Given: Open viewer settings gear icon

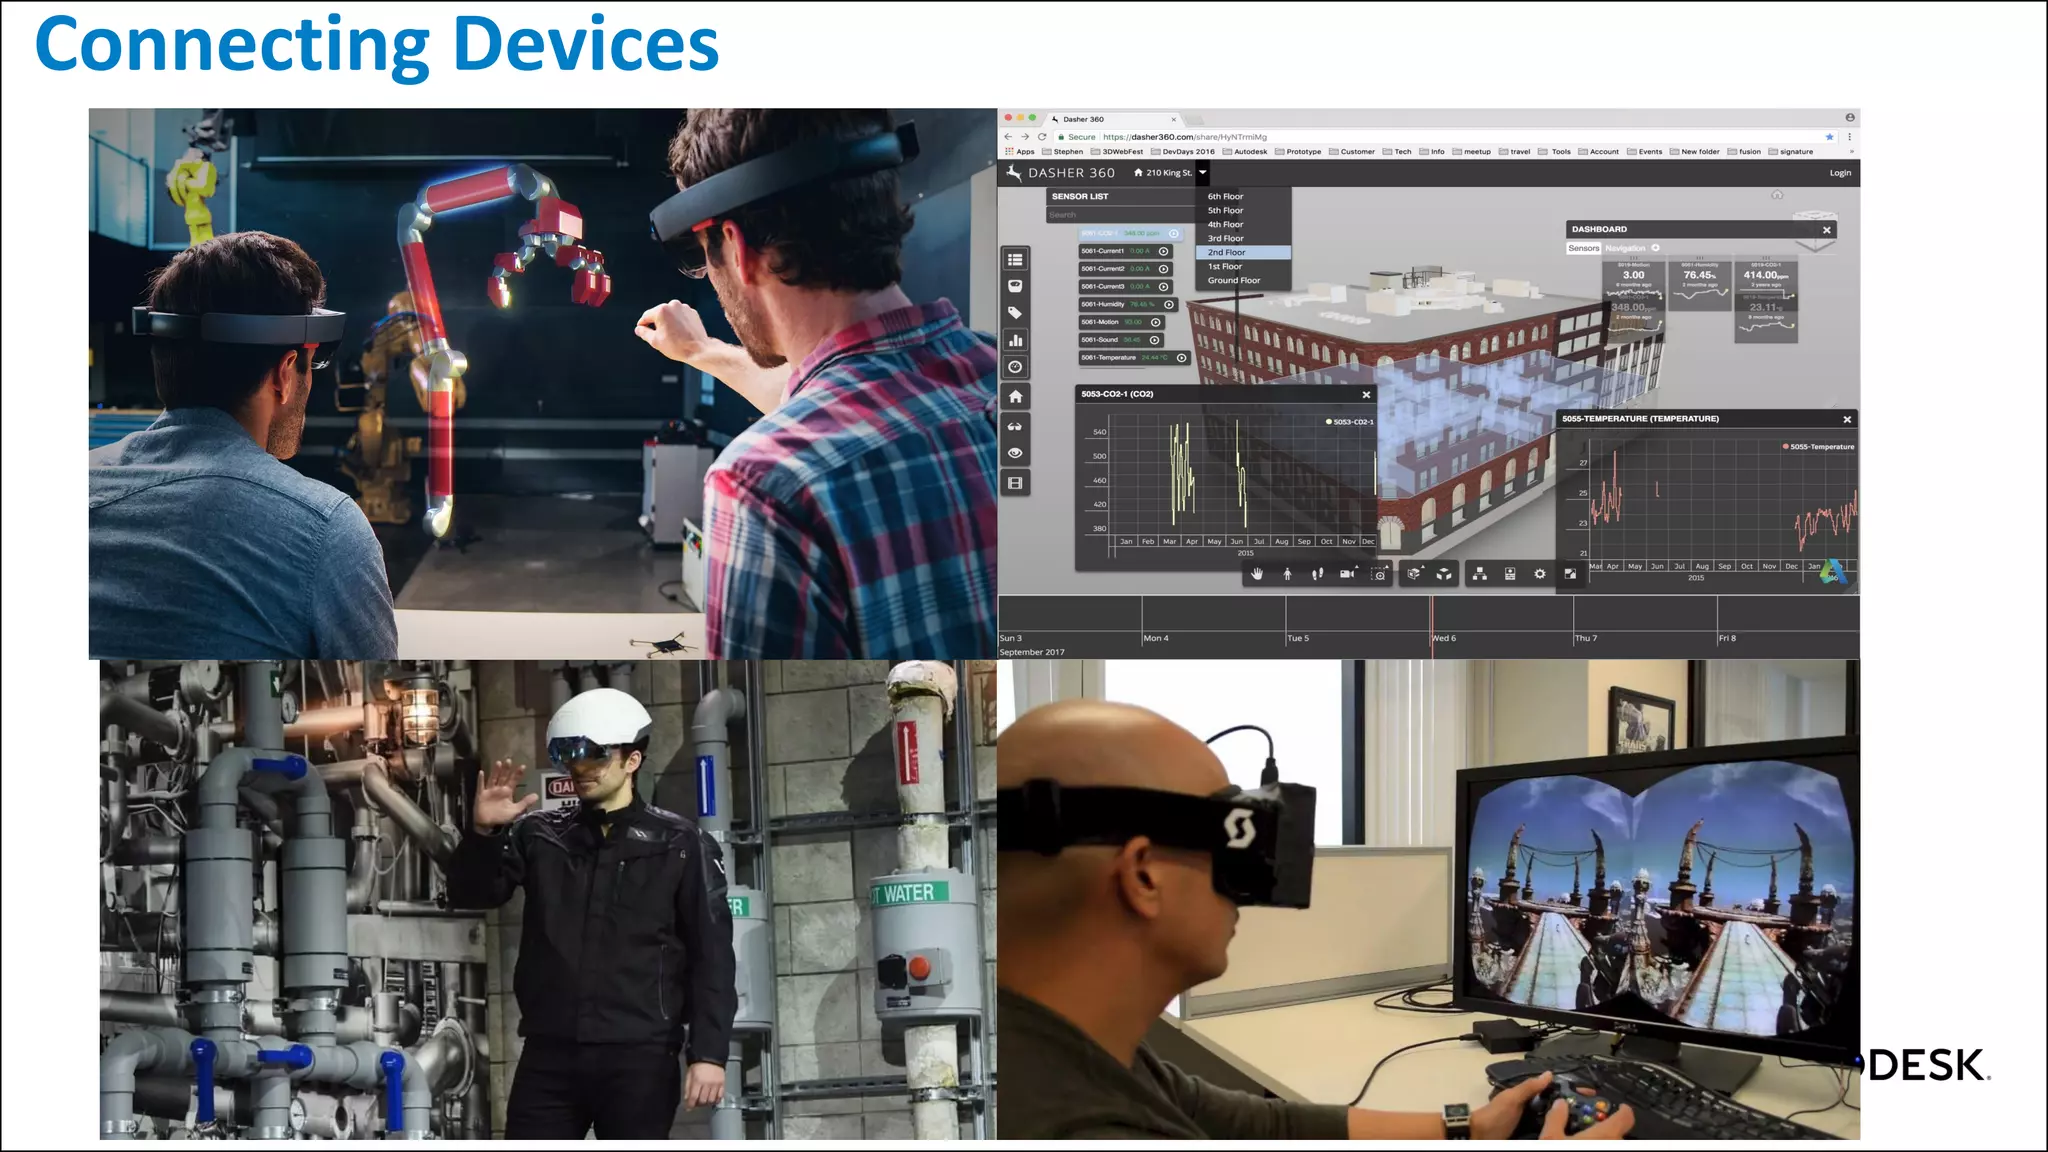Looking at the screenshot, I should (1540, 574).
